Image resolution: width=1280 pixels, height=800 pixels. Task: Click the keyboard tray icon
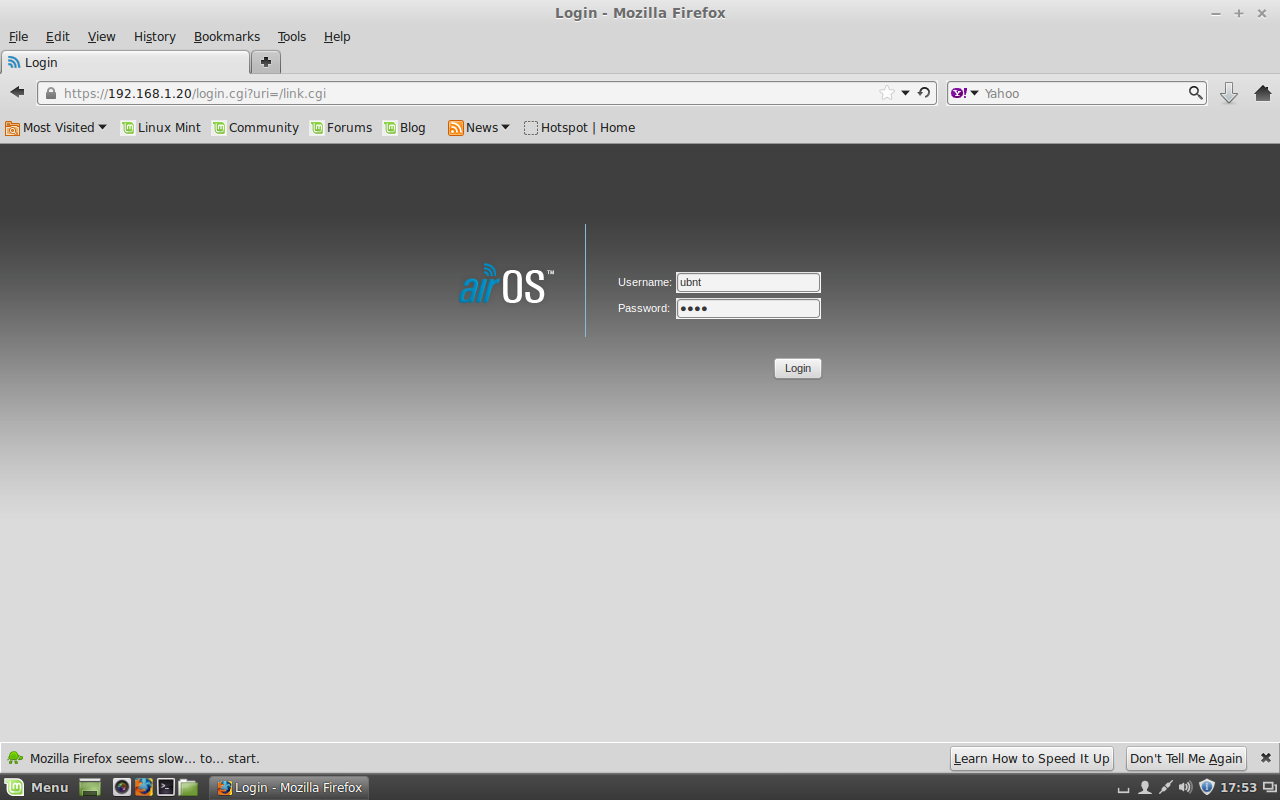(x=1124, y=790)
